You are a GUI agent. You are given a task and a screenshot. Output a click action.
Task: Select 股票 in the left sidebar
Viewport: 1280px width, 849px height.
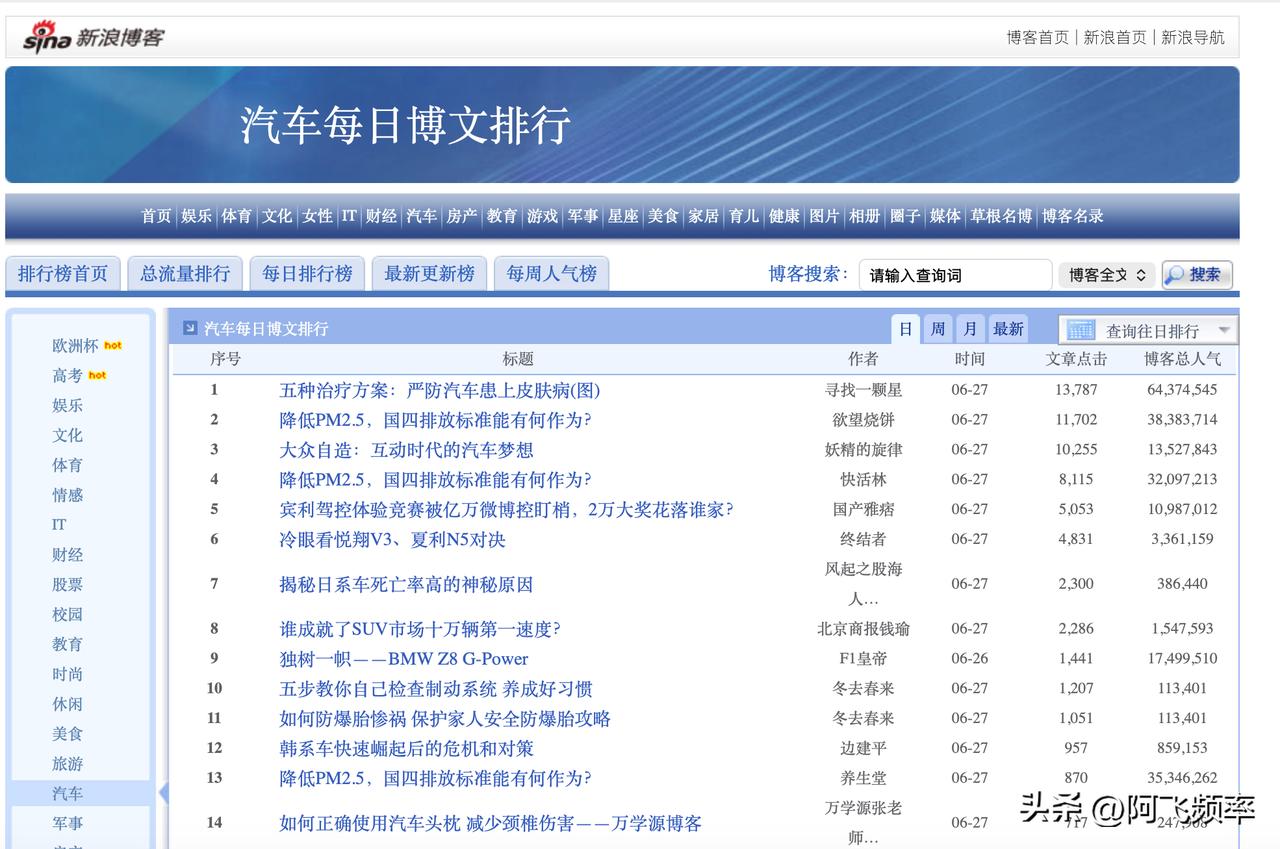pyautogui.click(x=68, y=585)
